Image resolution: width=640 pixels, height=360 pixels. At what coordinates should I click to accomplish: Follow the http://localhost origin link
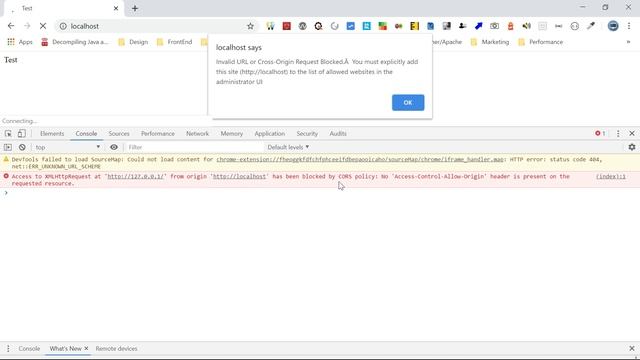pyautogui.click(x=239, y=176)
